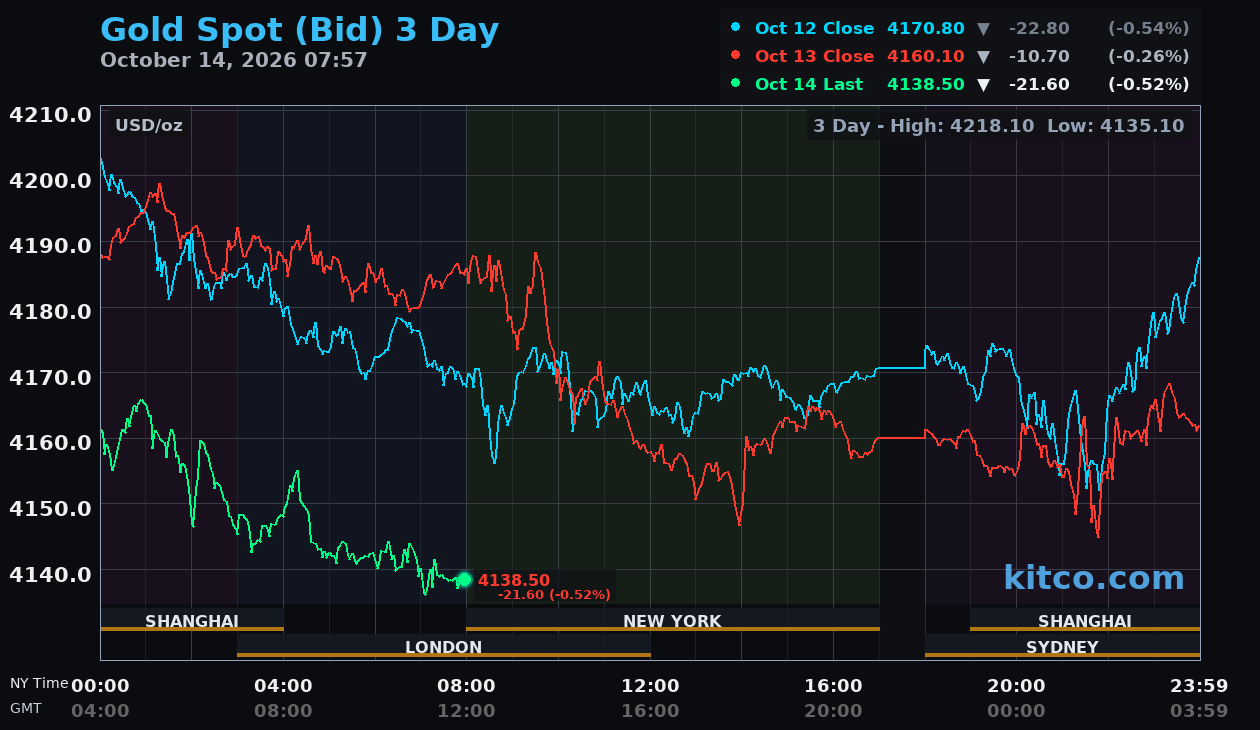Click the (-0.54%) change value
This screenshot has height=730, width=1260.
[x=1148, y=28]
